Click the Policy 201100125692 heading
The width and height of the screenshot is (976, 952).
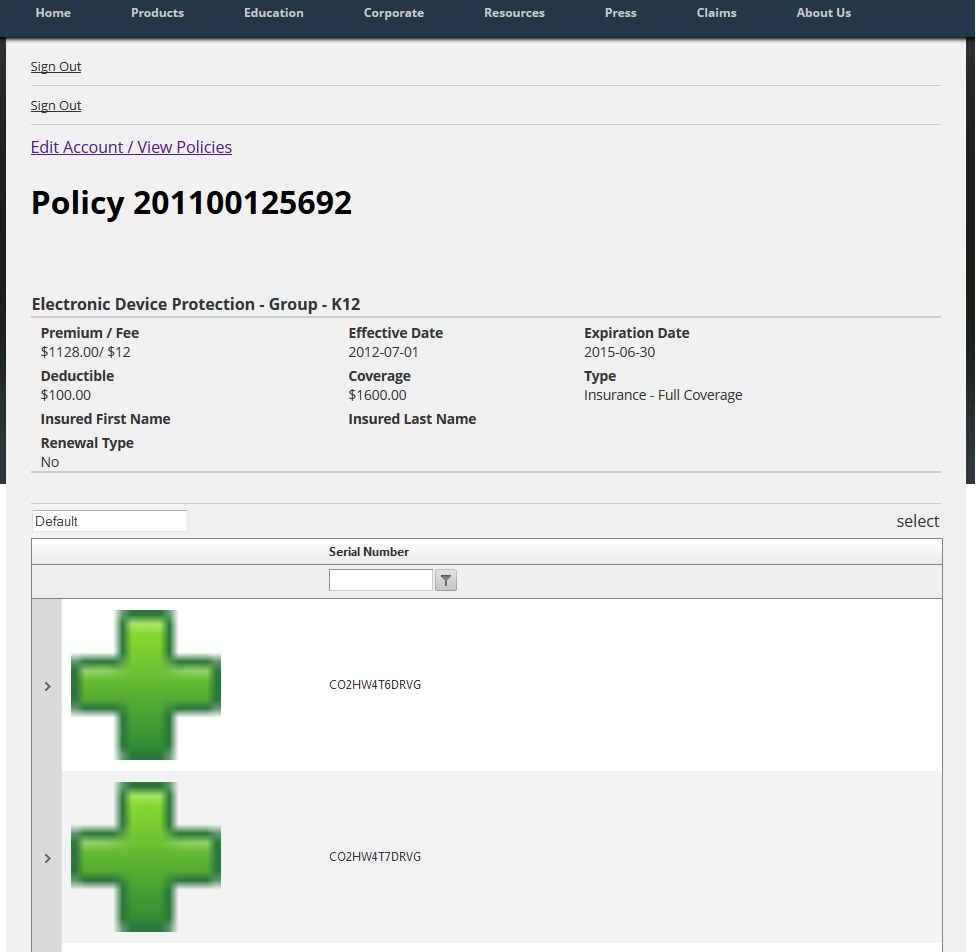coord(192,203)
